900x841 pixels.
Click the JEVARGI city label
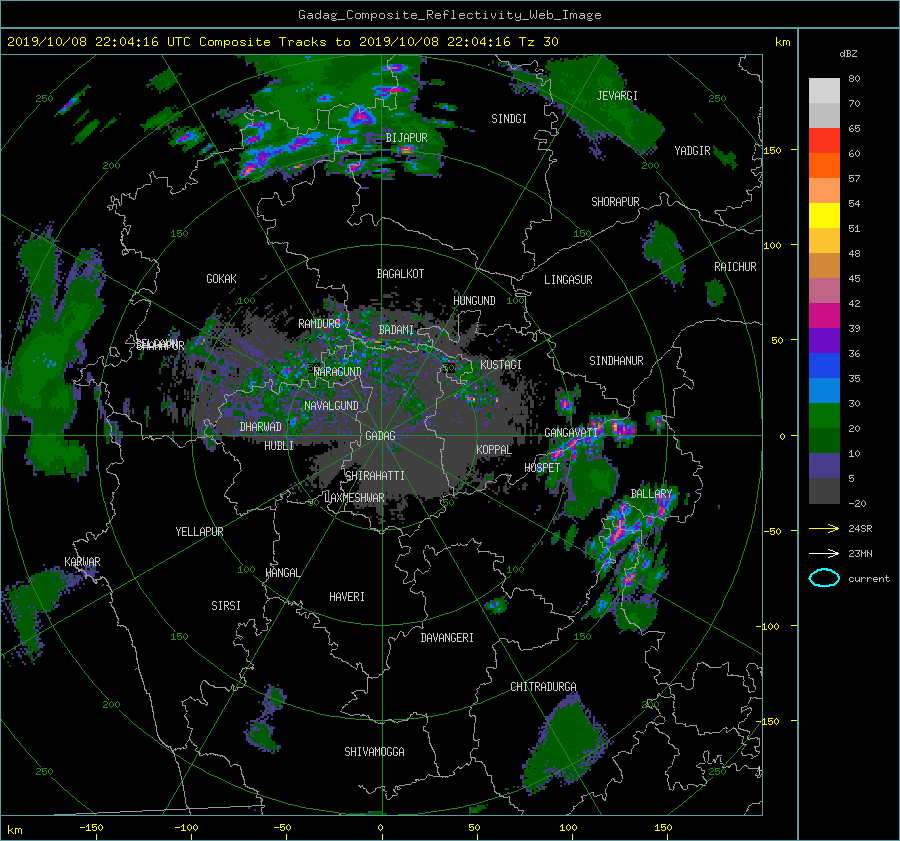(617, 96)
